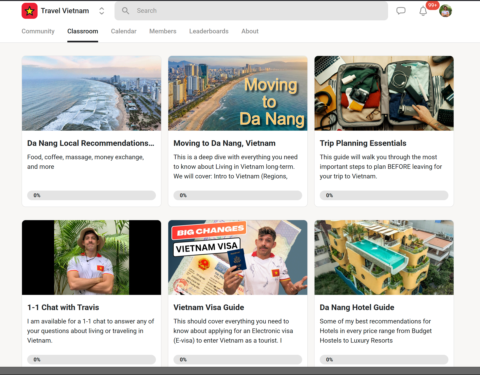Click the Da Nang Local Recommendations title
480x375 pixels.
tap(91, 143)
